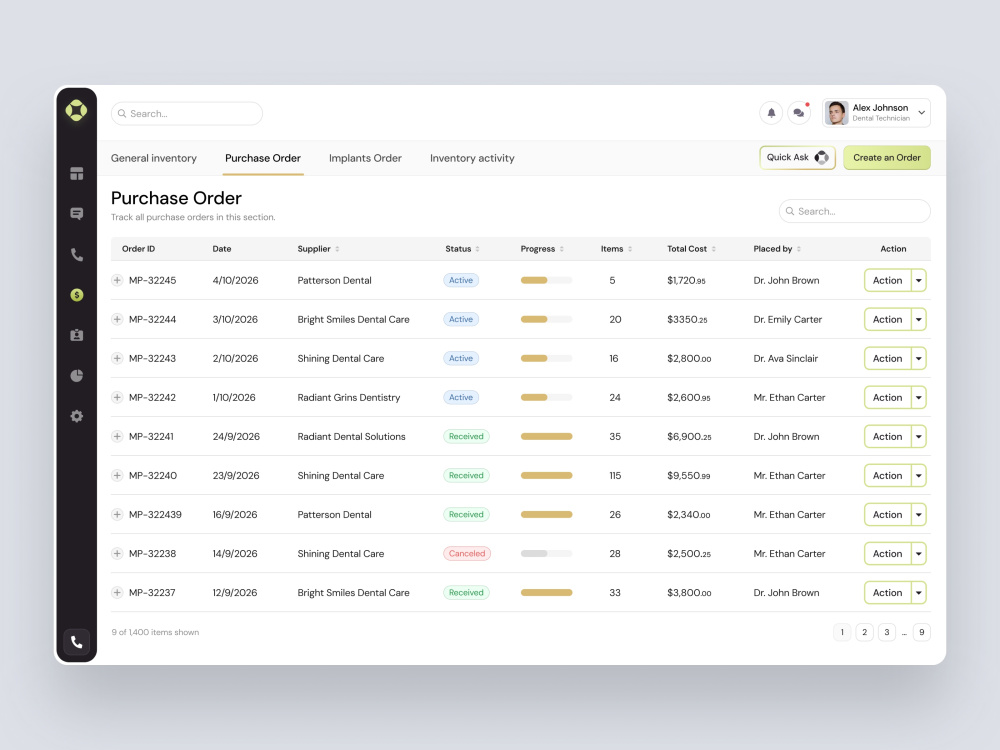The image size is (1000, 750).
Task: Expand row MP-32241 with plus icon
Action: click(117, 436)
